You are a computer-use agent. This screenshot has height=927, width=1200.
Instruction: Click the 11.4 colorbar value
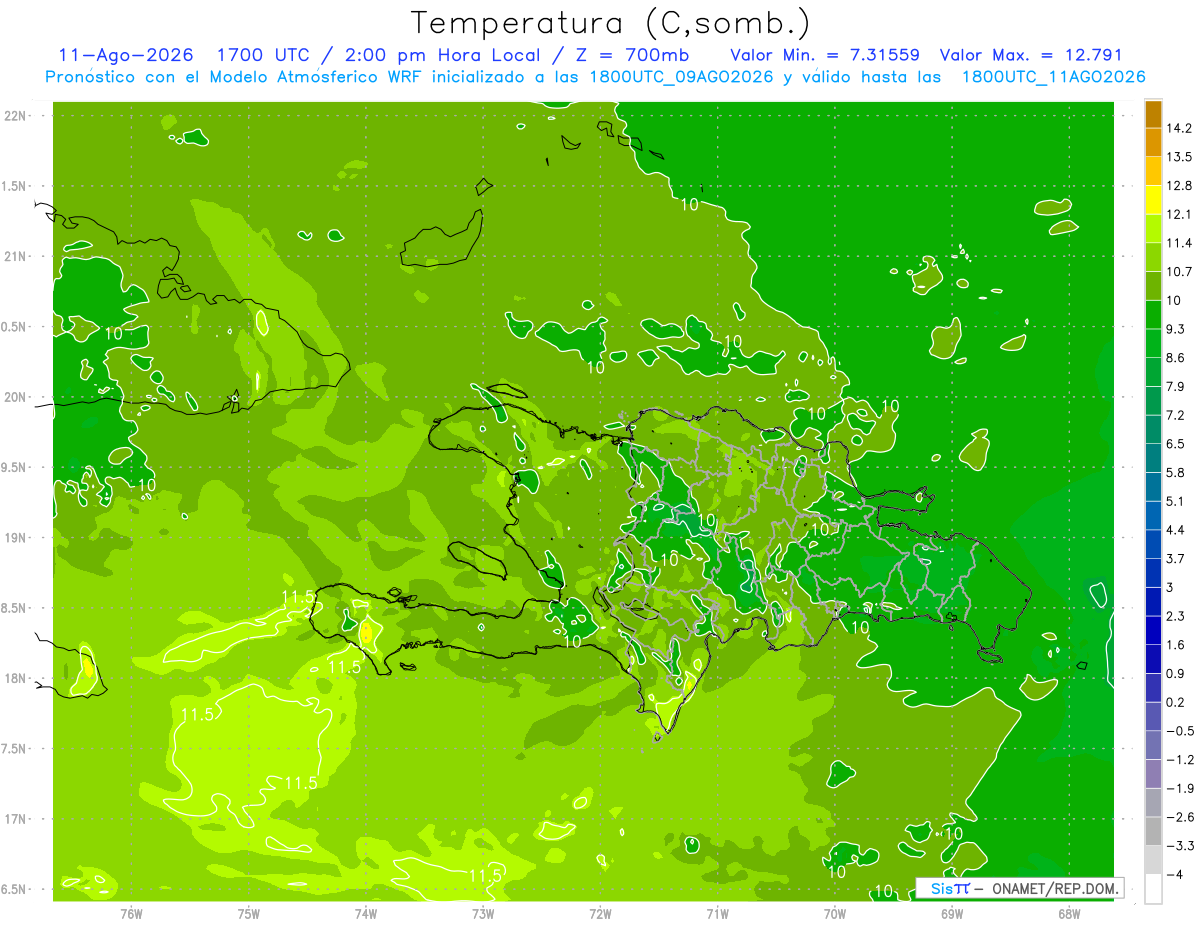click(1178, 243)
